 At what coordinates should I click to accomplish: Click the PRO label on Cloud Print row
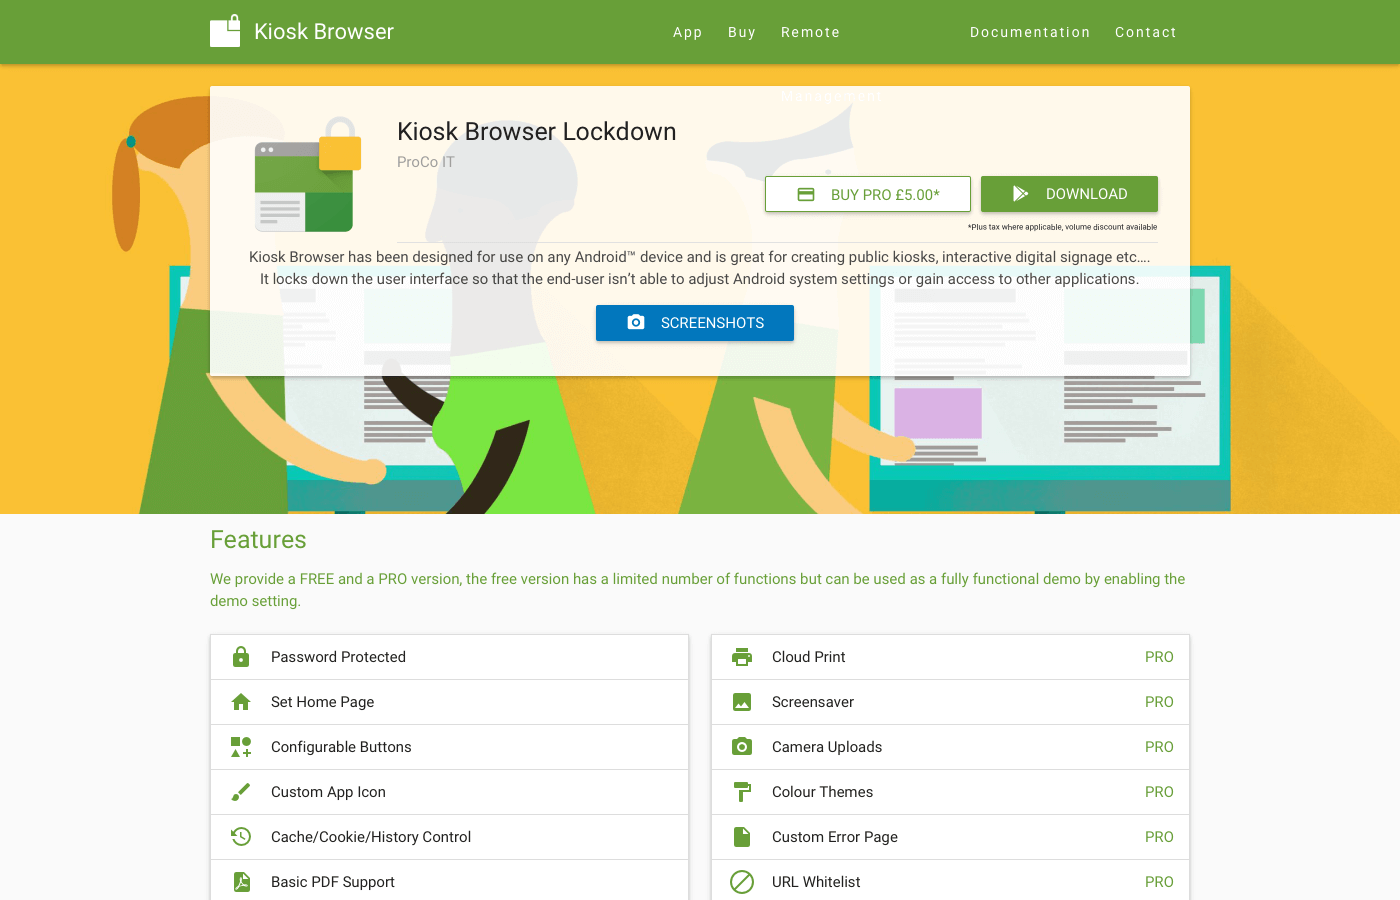point(1159,657)
